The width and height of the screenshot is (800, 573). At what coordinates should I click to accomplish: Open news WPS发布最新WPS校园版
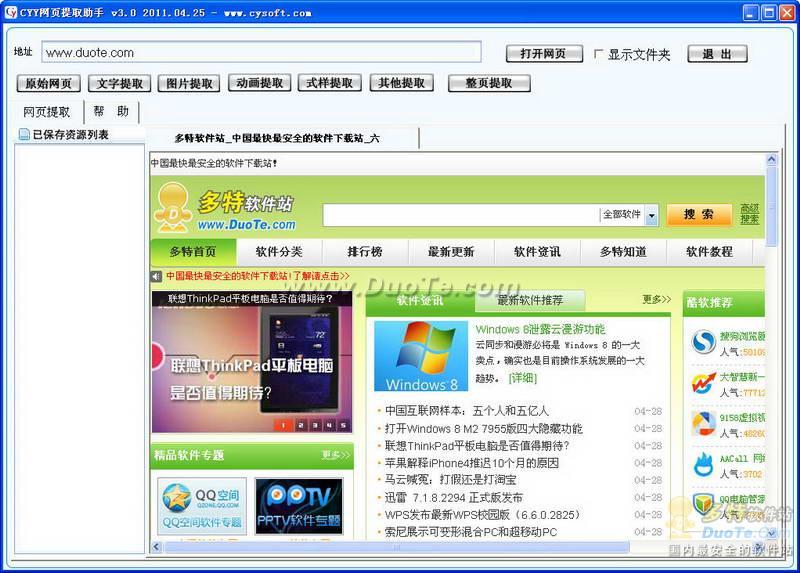483,515
